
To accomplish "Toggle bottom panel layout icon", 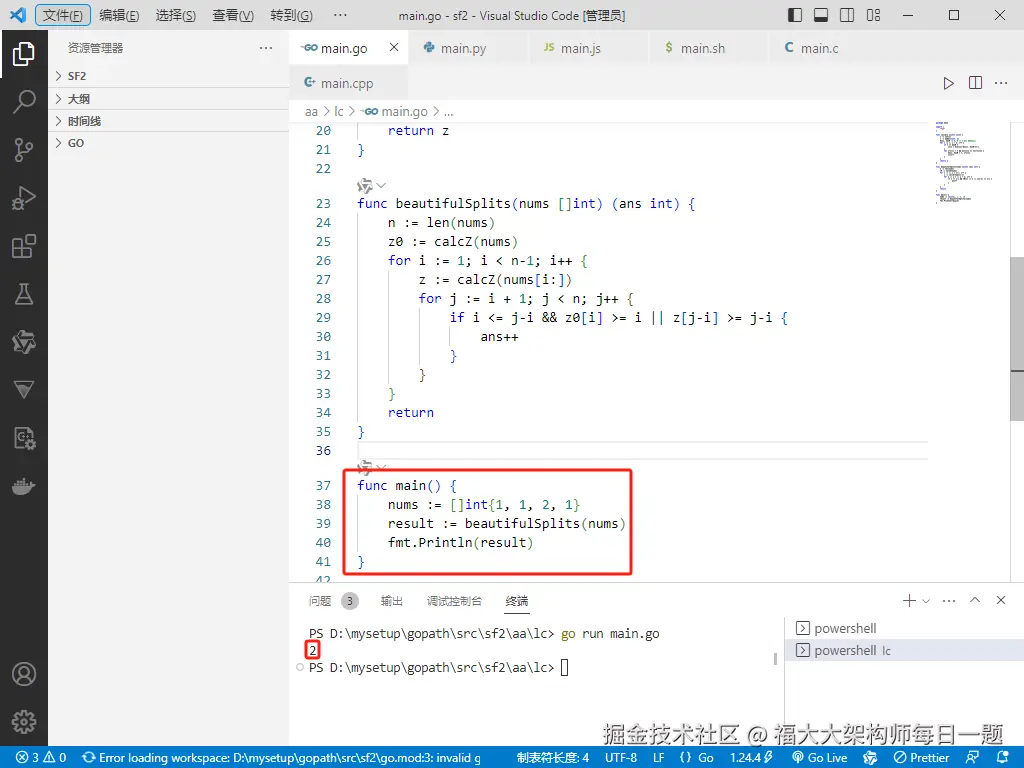I will click(x=821, y=15).
